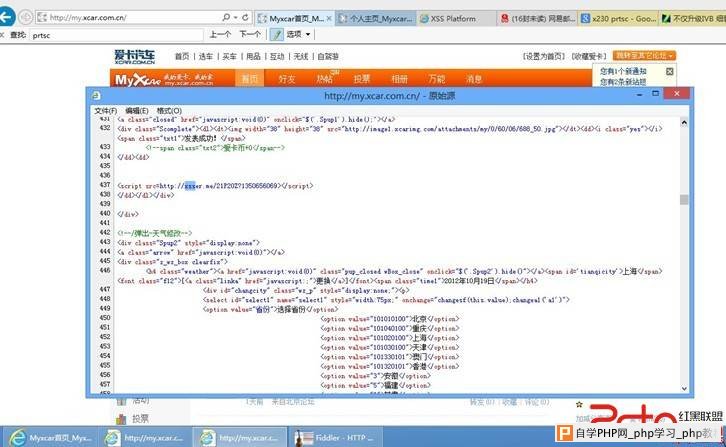Click the source viewer scrollbar up arrow
Screen dimensions: 726x447
pos(684,122)
